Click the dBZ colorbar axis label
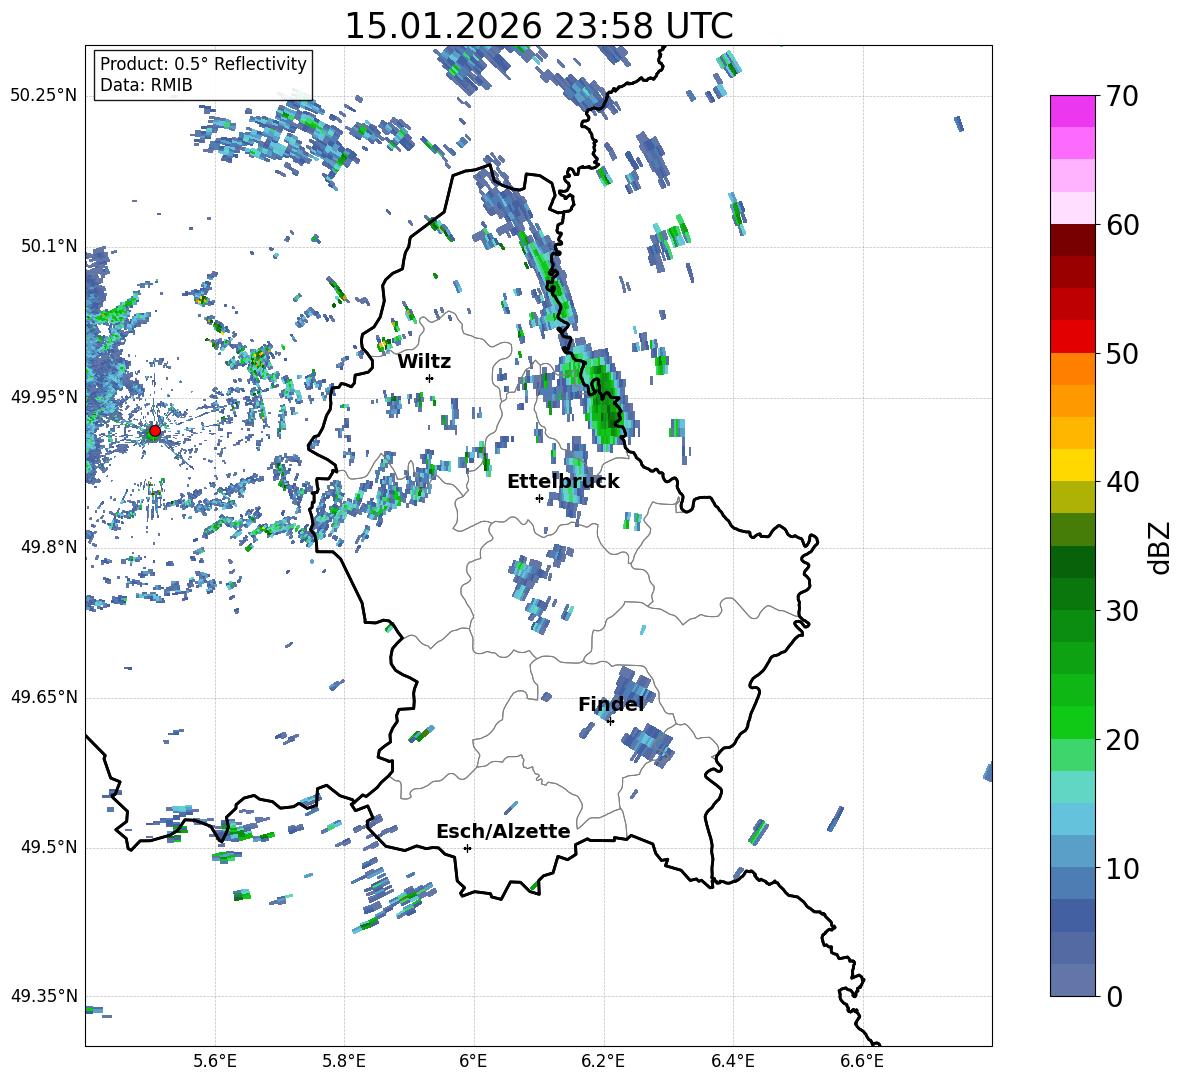Image resolution: width=1184 pixels, height=1081 pixels. (x=1160, y=547)
